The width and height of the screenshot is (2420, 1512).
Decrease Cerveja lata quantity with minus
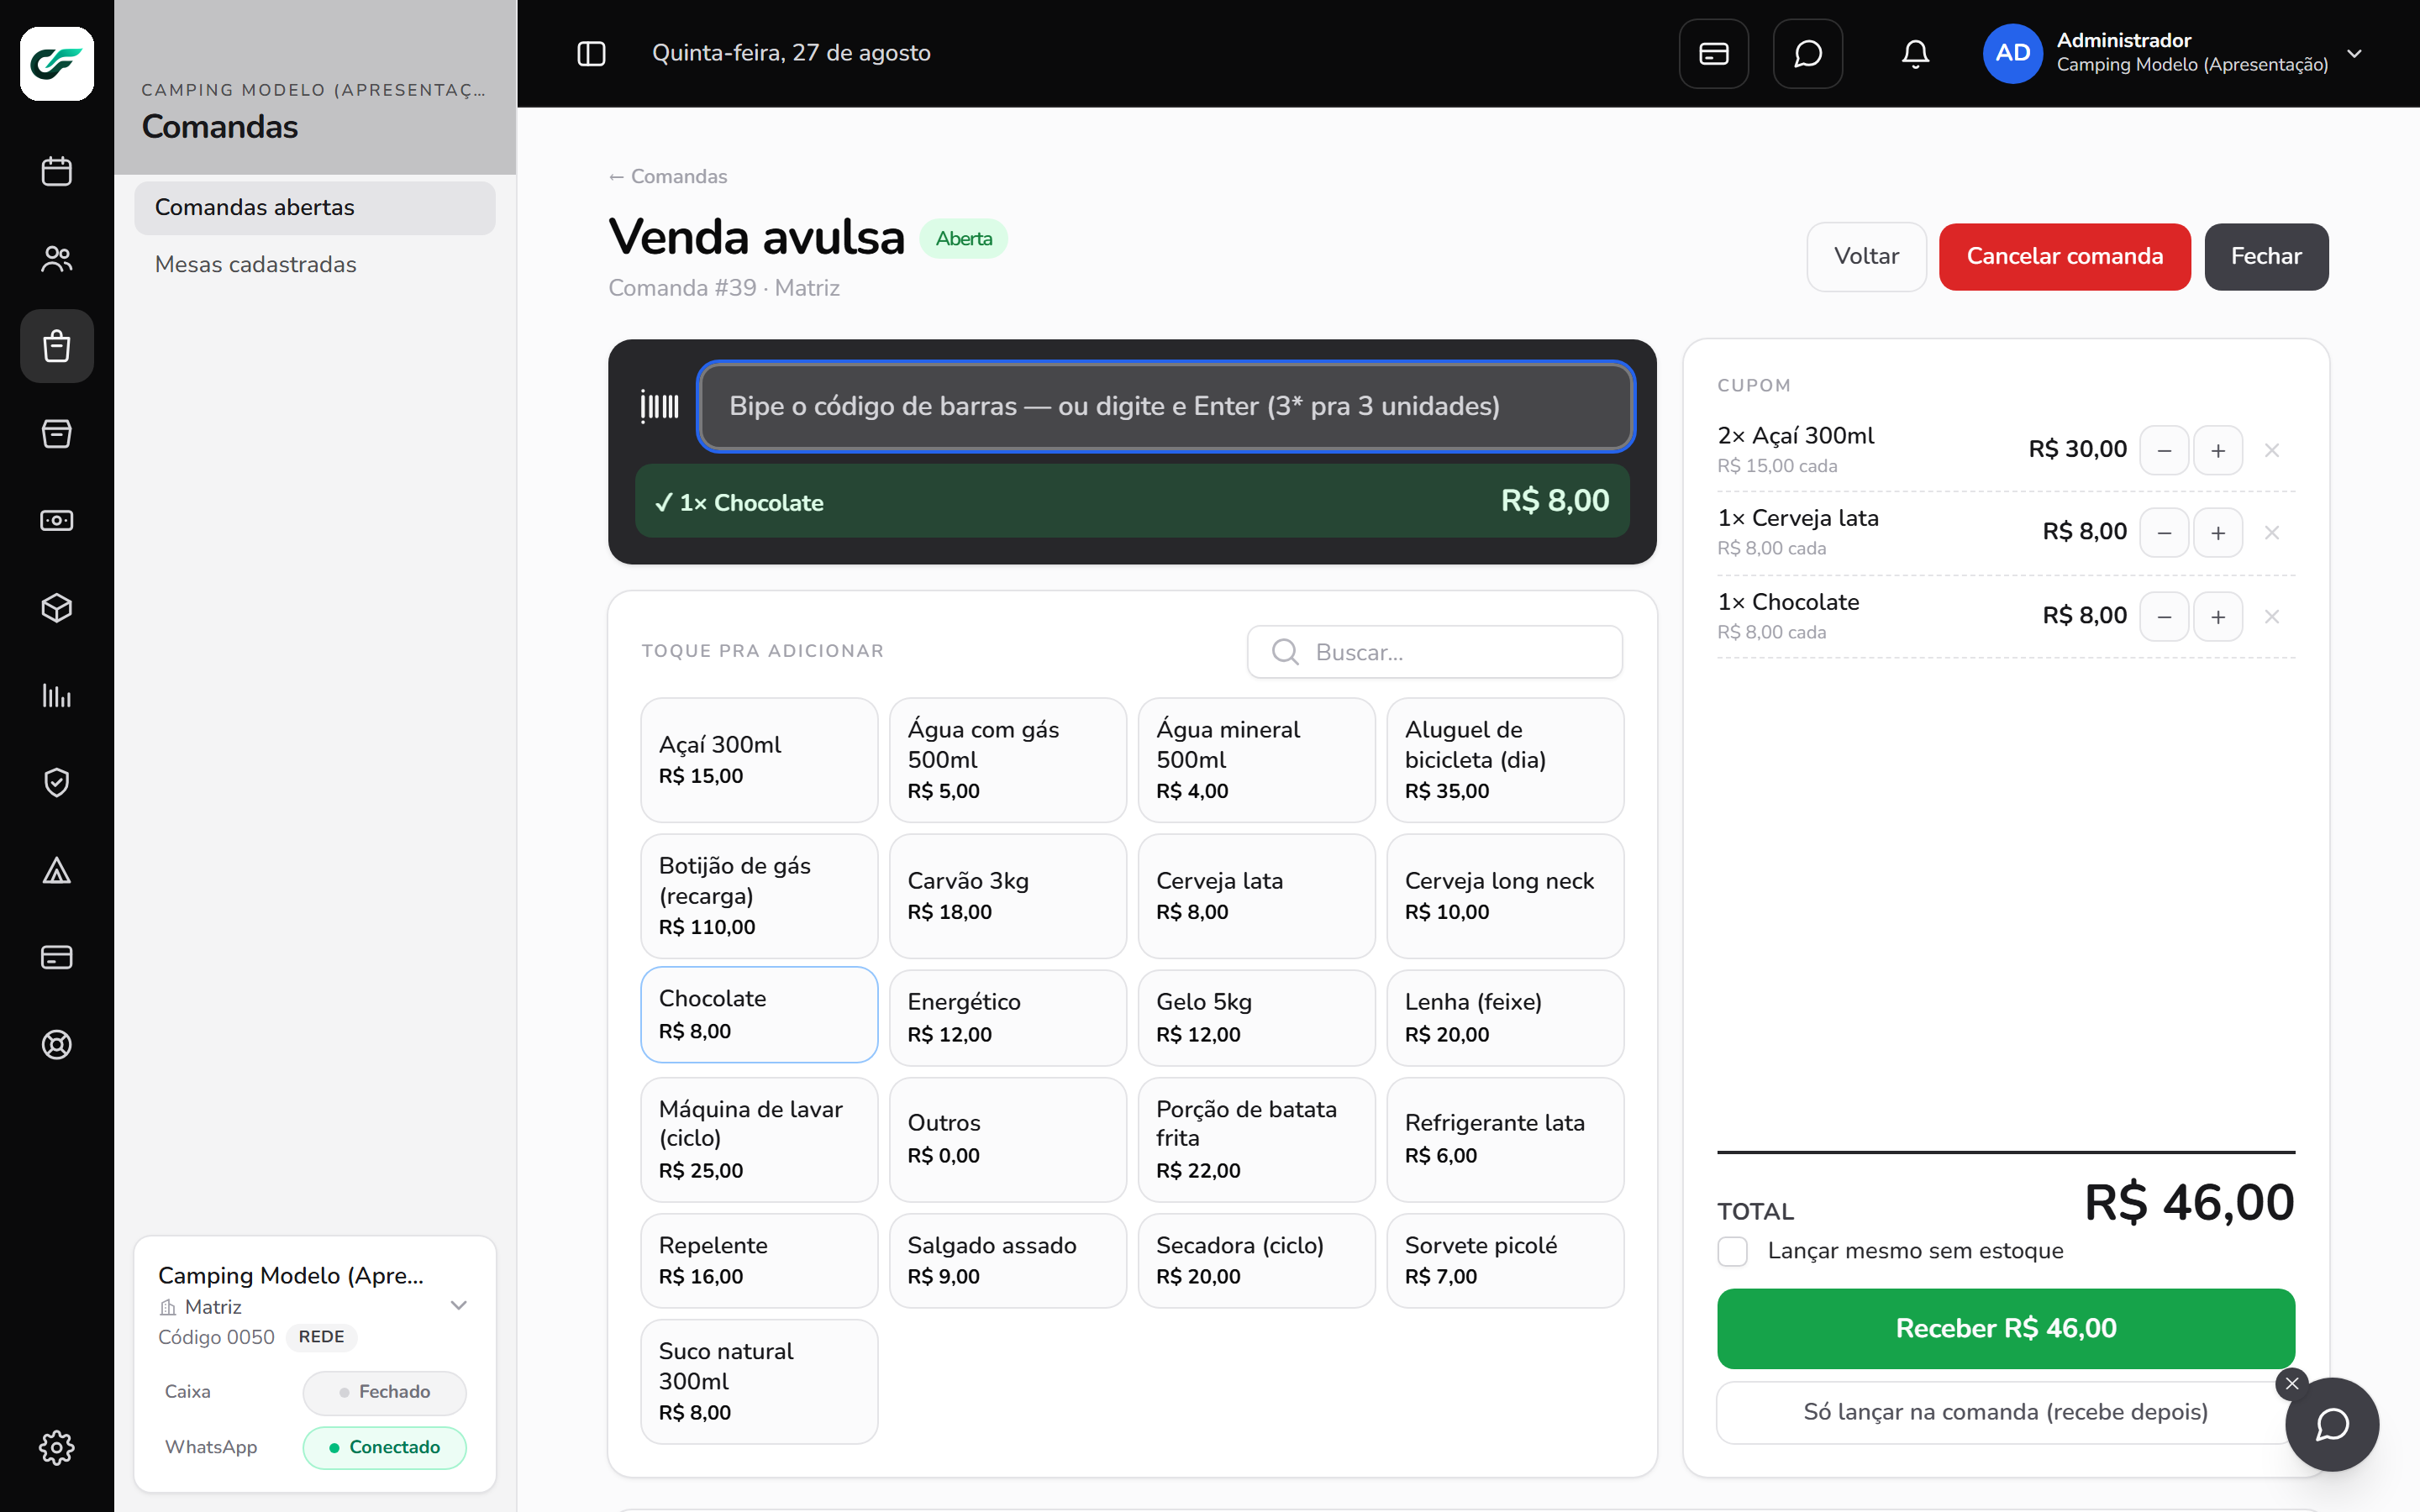(2164, 532)
